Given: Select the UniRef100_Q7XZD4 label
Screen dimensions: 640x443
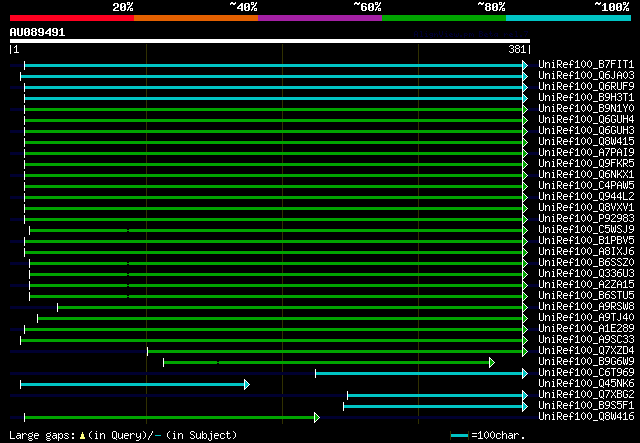Looking at the screenshot, I should pos(586,351).
